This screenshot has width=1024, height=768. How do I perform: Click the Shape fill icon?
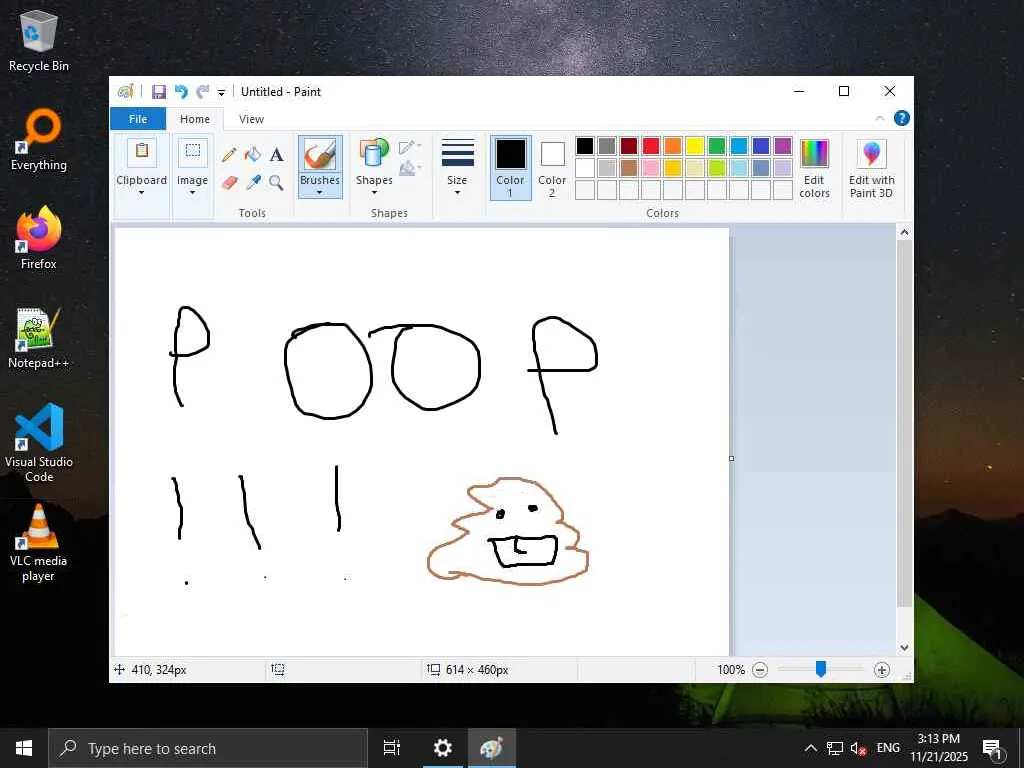[408, 168]
